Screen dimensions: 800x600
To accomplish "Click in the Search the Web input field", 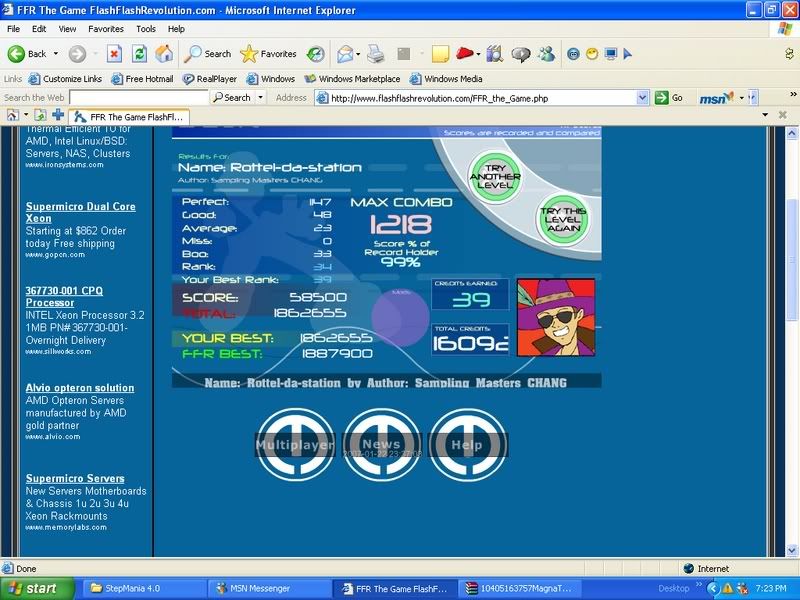I will [138, 97].
